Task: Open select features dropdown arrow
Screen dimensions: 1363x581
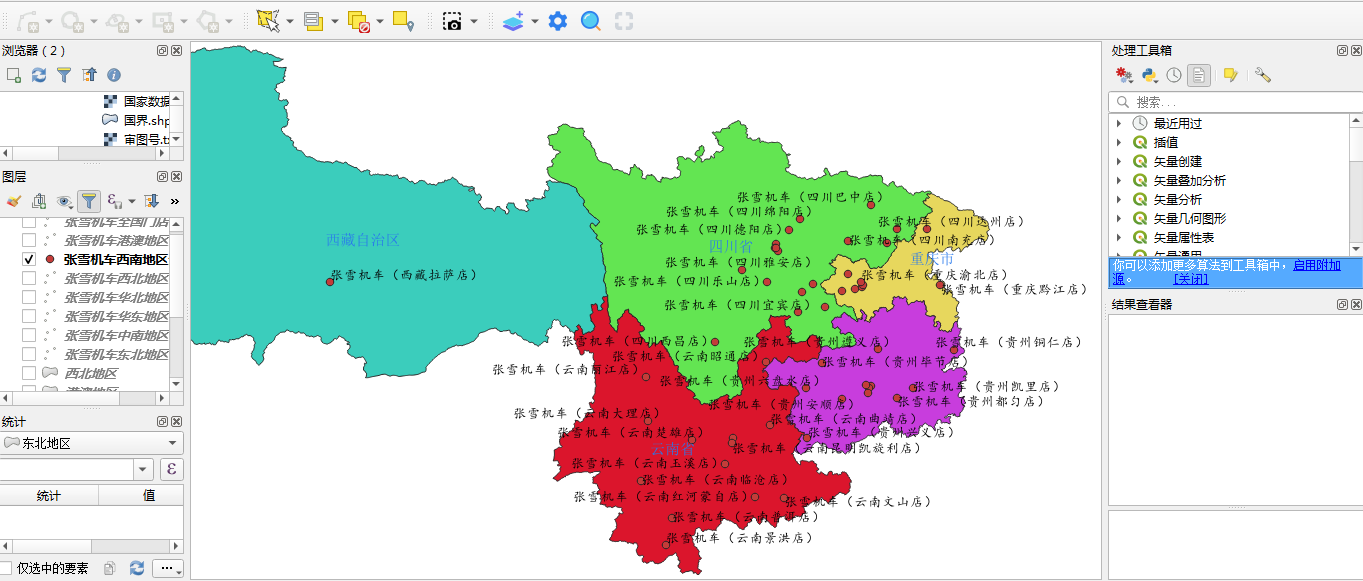Action: coord(290,21)
